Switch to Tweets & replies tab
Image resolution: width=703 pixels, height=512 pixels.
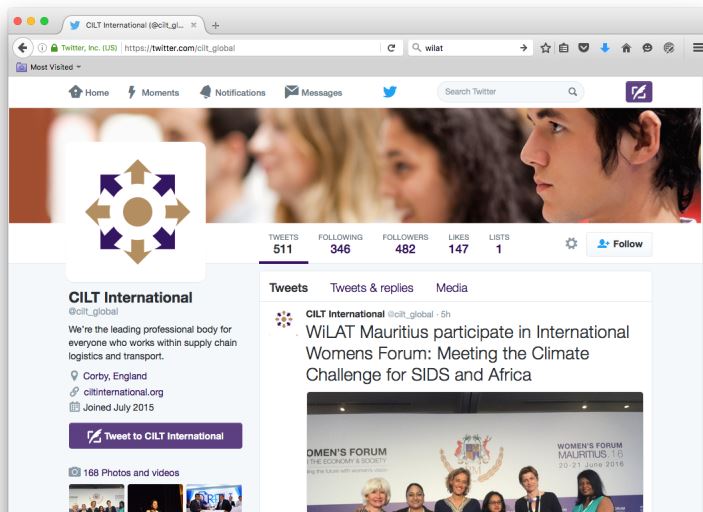pyautogui.click(x=372, y=288)
